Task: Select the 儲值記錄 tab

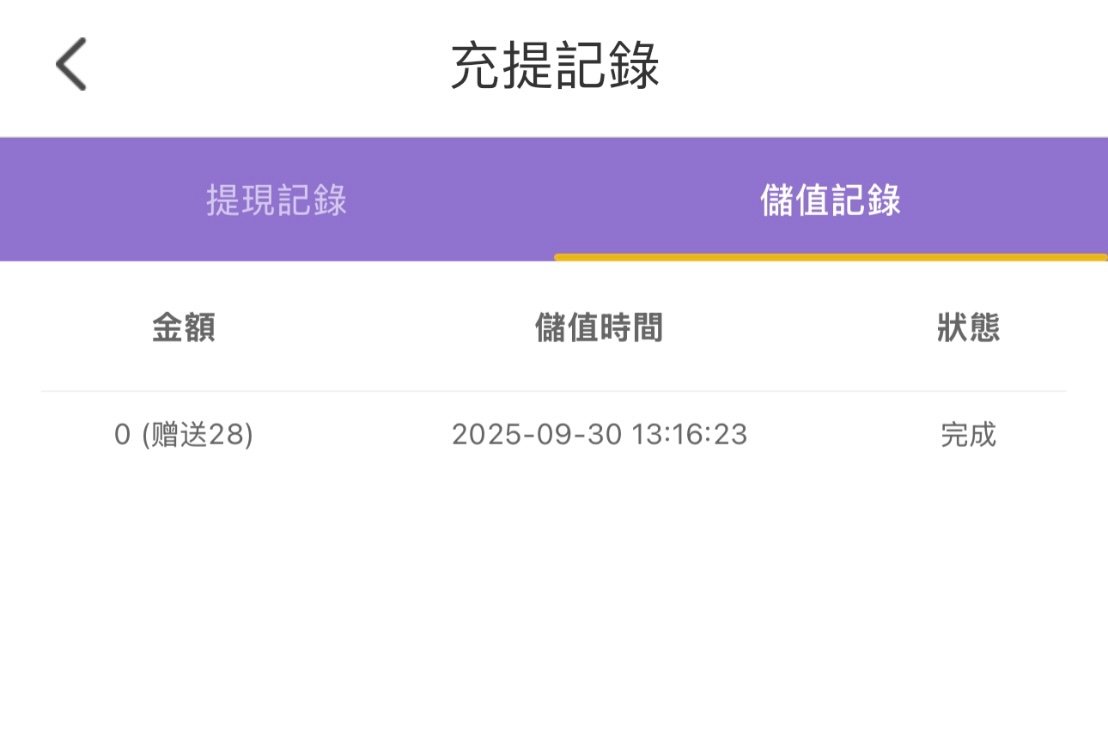Action: pos(830,200)
